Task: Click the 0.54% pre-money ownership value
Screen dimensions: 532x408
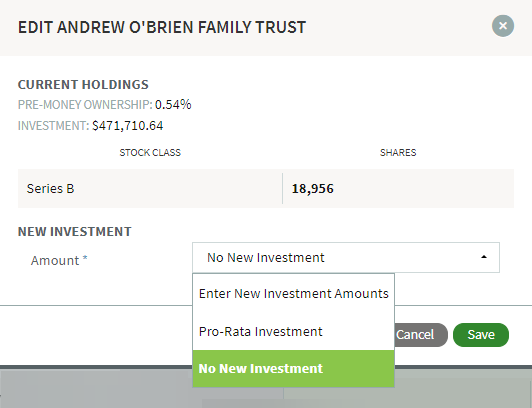Action: (x=173, y=105)
